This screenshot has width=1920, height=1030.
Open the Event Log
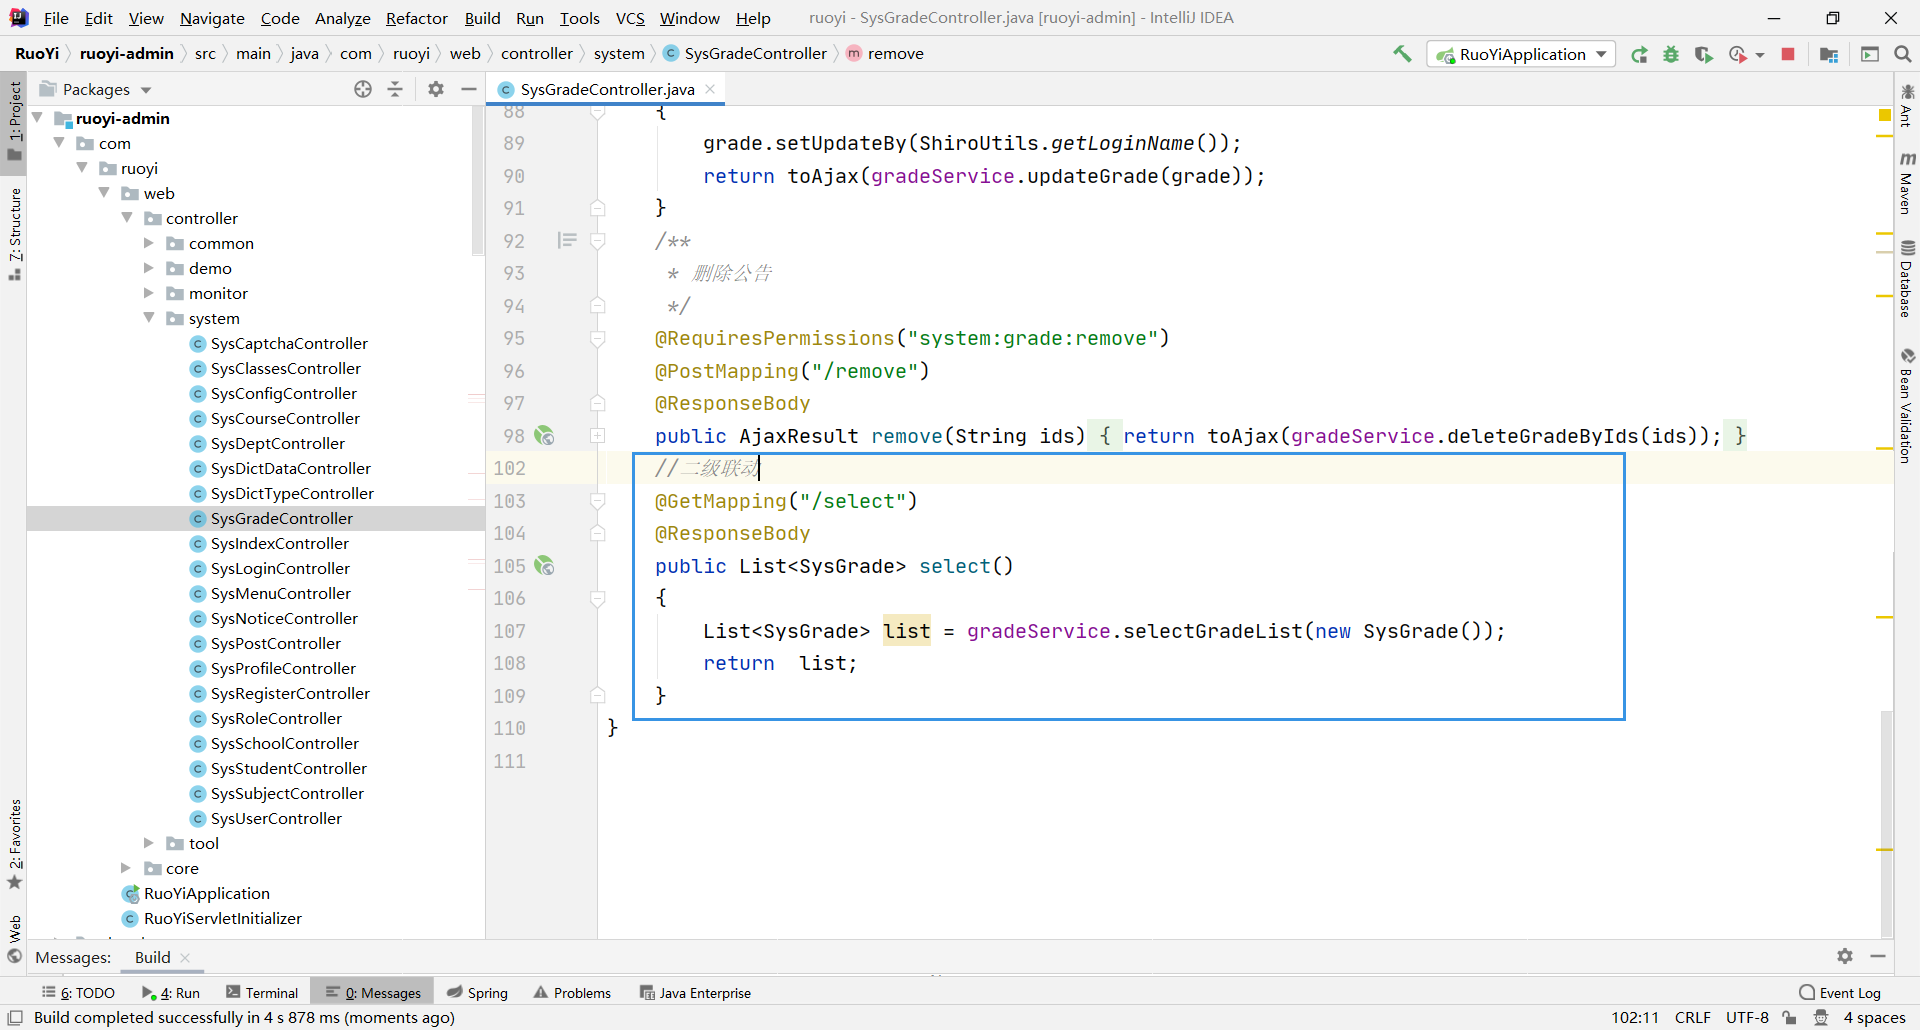click(1840, 992)
